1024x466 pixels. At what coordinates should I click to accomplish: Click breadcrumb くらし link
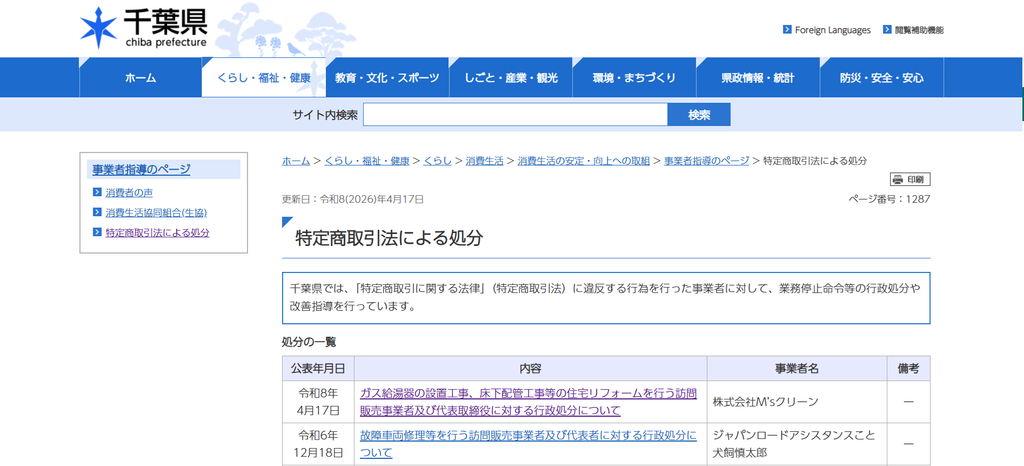click(438, 161)
